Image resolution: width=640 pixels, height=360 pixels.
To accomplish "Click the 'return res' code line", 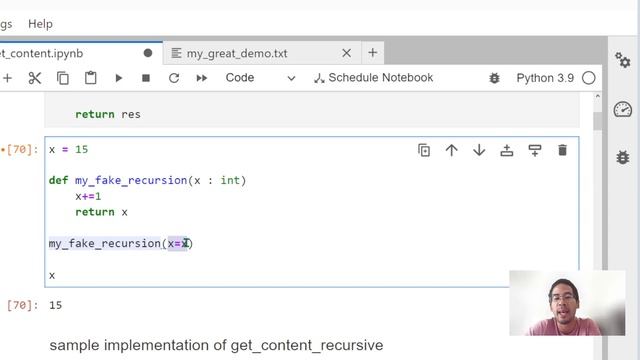I will click(108, 114).
